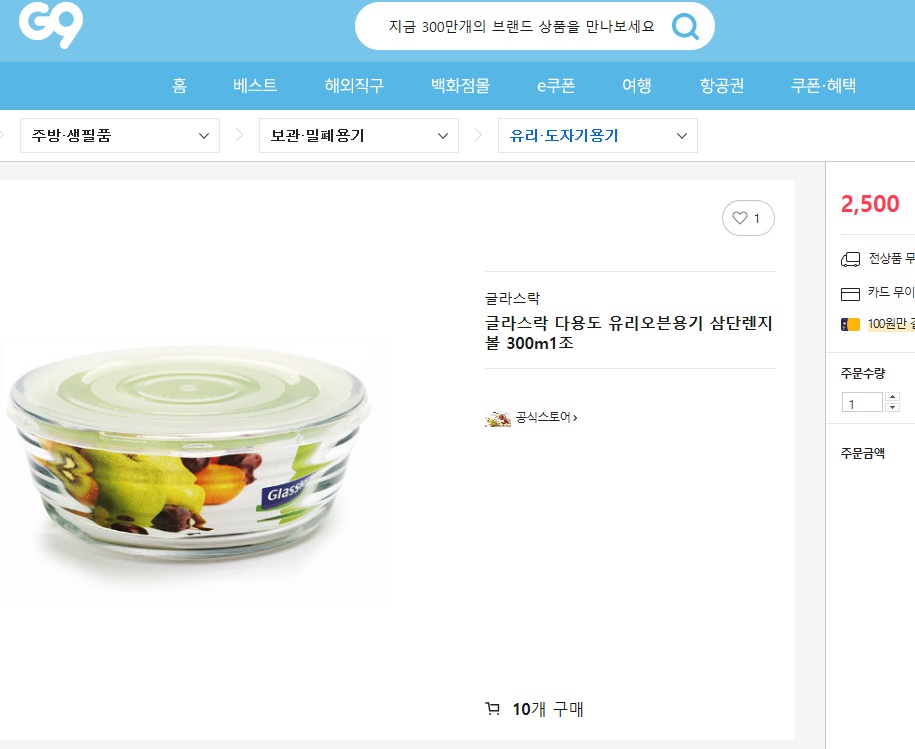
Task: Expand the 보관·밀폐용기 category dropdown
Action: coord(358,135)
